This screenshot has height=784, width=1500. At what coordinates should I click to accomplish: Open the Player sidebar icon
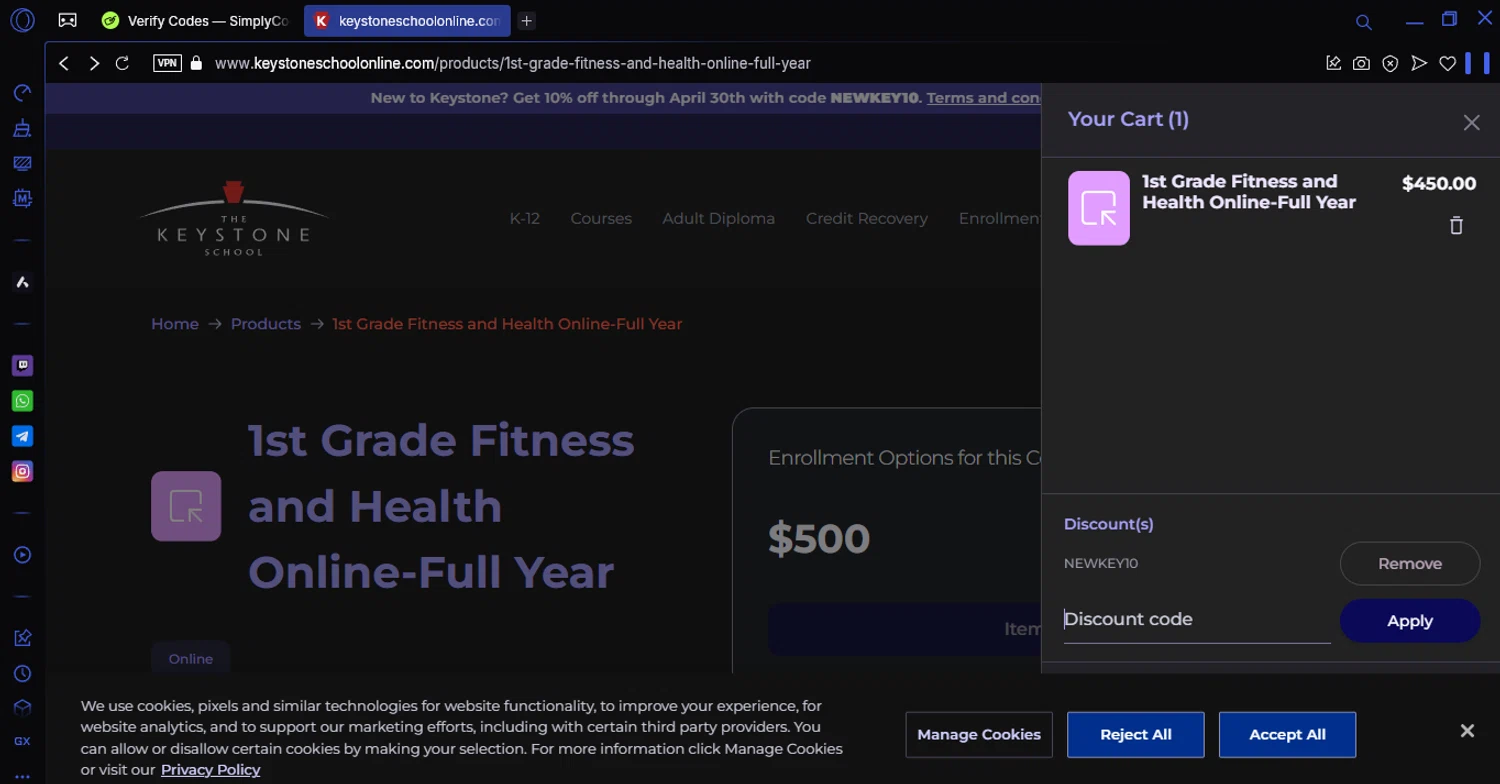(22, 555)
